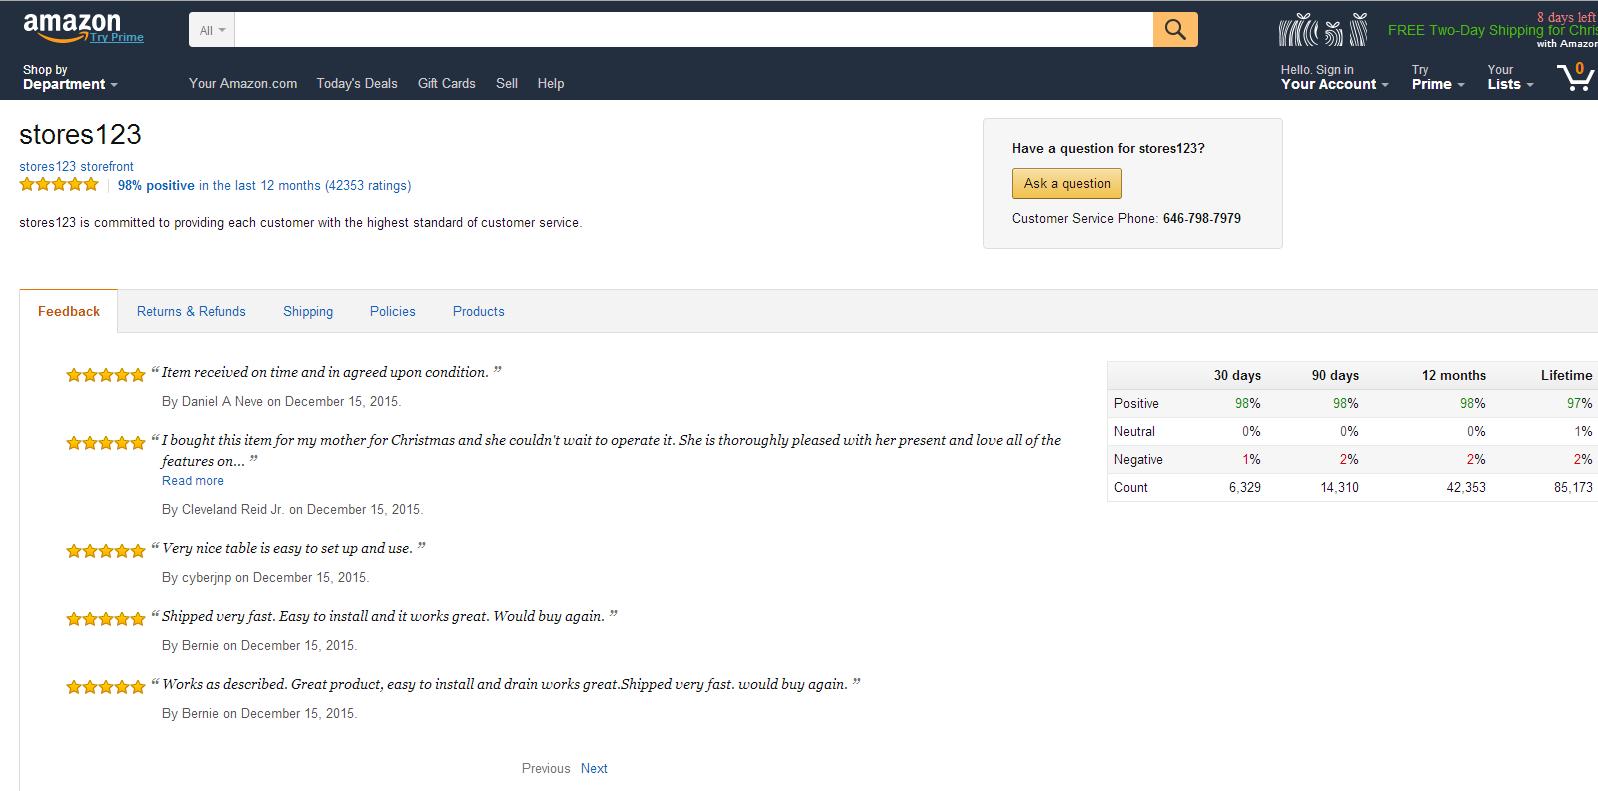Click star rating of Cleveland Reid Jr.'s review
Image resolution: width=1598 pixels, height=791 pixels.
[105, 443]
